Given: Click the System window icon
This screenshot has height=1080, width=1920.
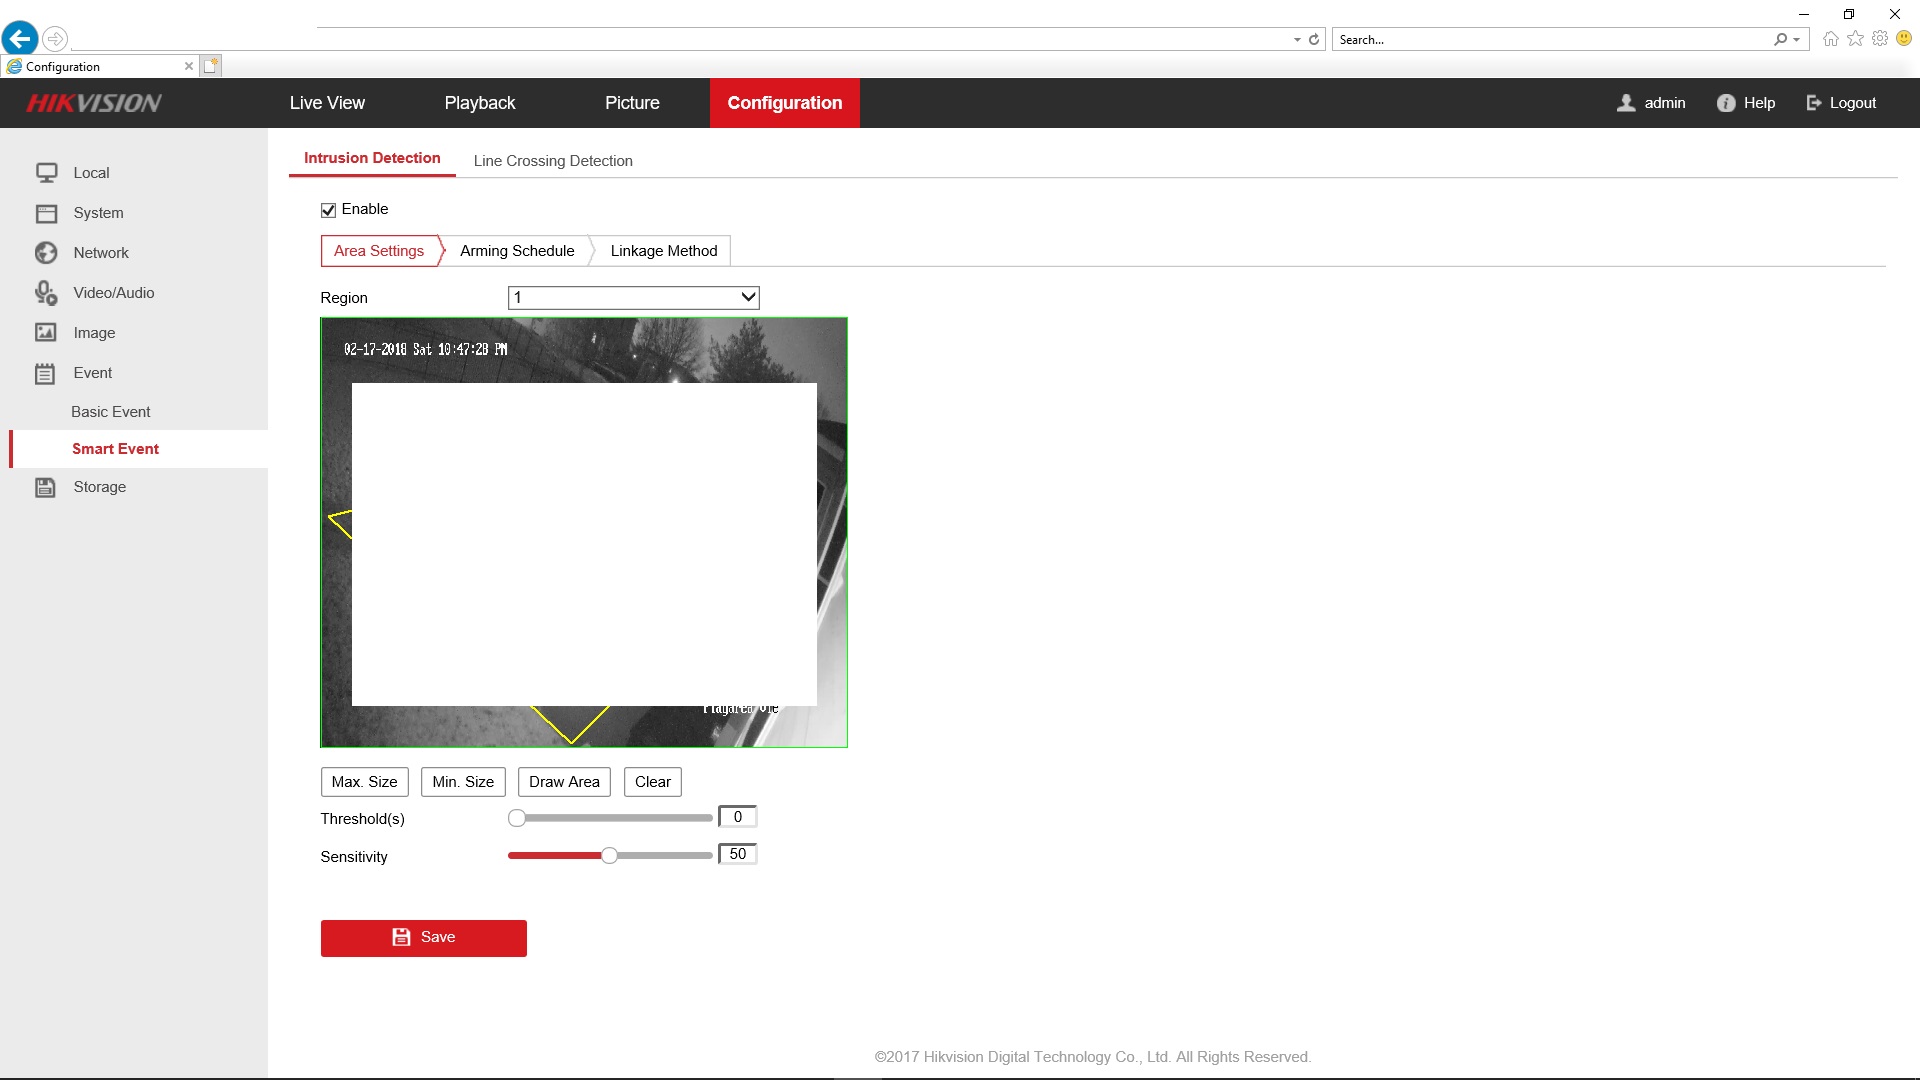Looking at the screenshot, I should (46, 213).
